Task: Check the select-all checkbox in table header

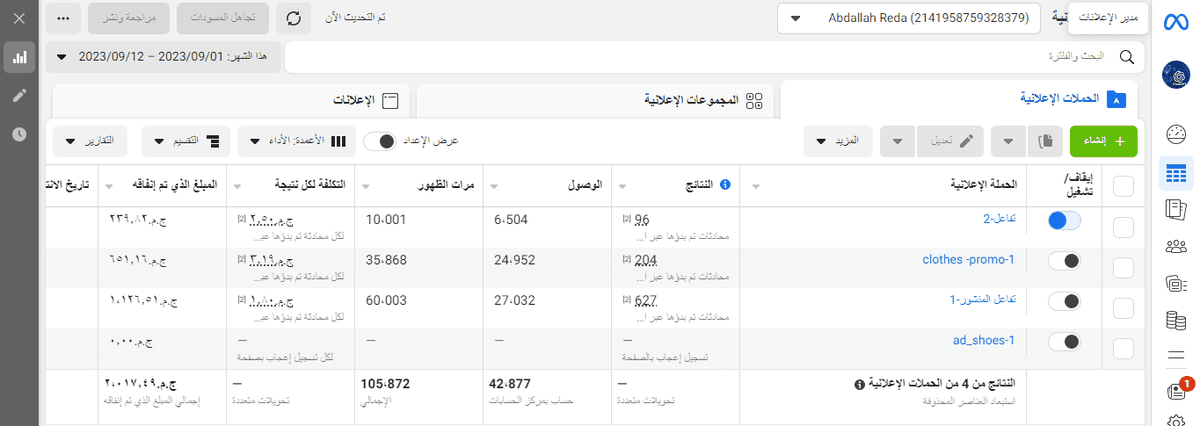Action: click(1123, 186)
